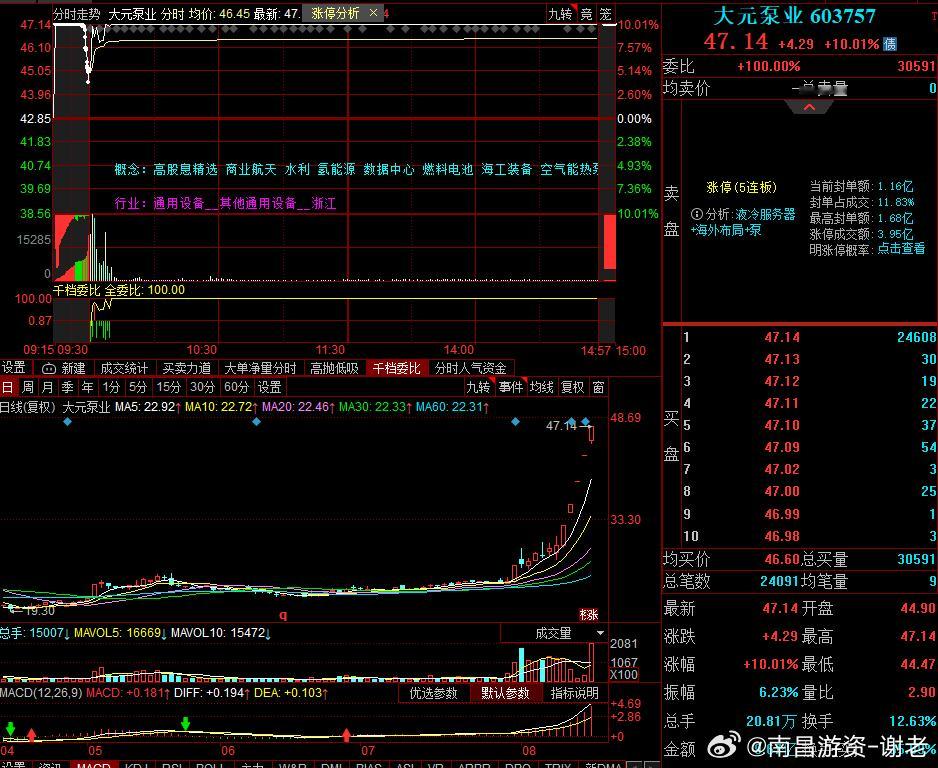Image resolution: width=938 pixels, height=768 pixels.
Task: Click the green MACD arrow near 06
Action: (185, 723)
